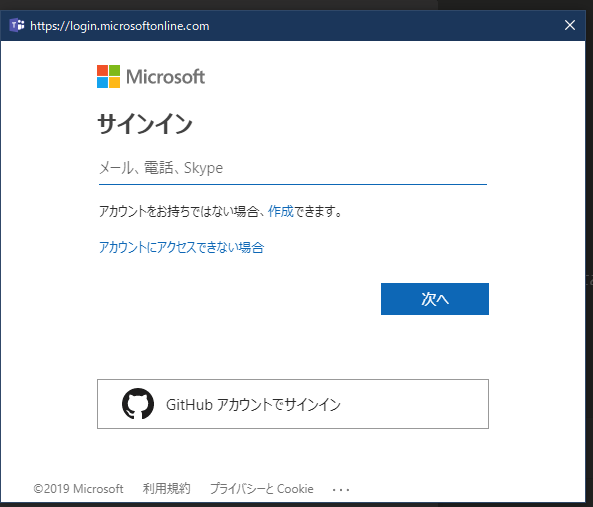Open the プライバシーと Cookie link
The width and height of the screenshot is (593, 507).
(x=262, y=488)
